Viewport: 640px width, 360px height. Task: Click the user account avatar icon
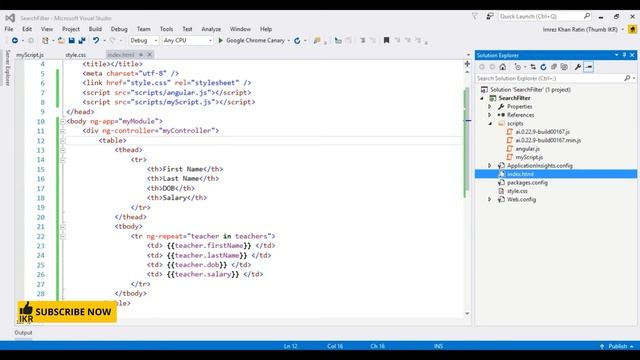click(632, 29)
